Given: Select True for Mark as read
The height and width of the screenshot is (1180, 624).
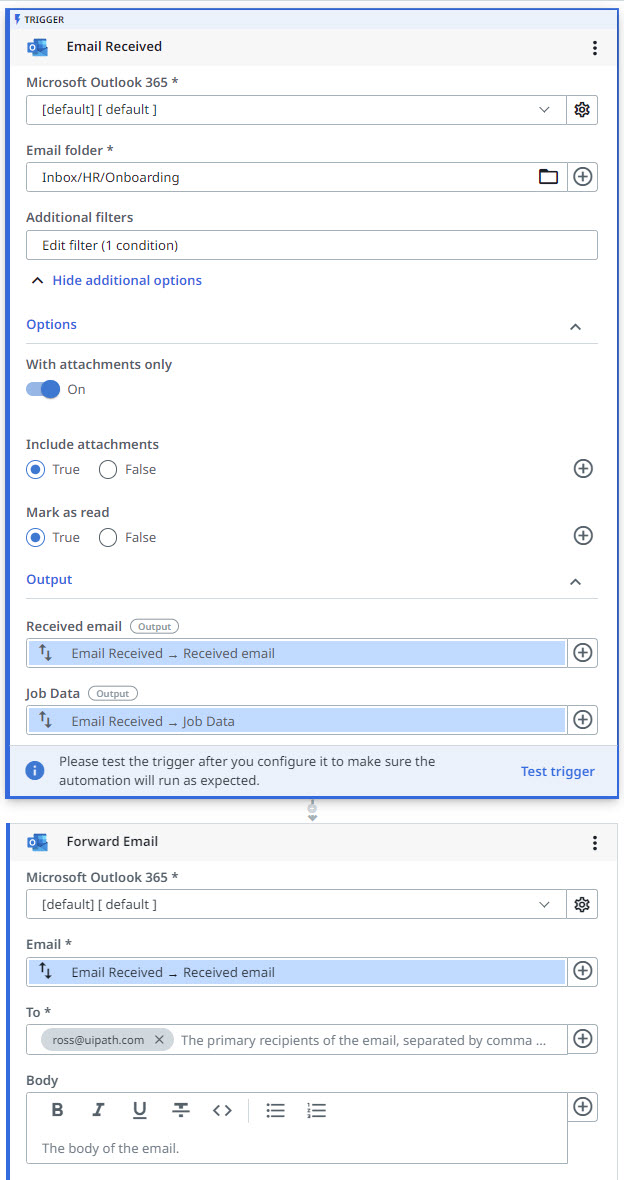Looking at the screenshot, I should point(36,537).
